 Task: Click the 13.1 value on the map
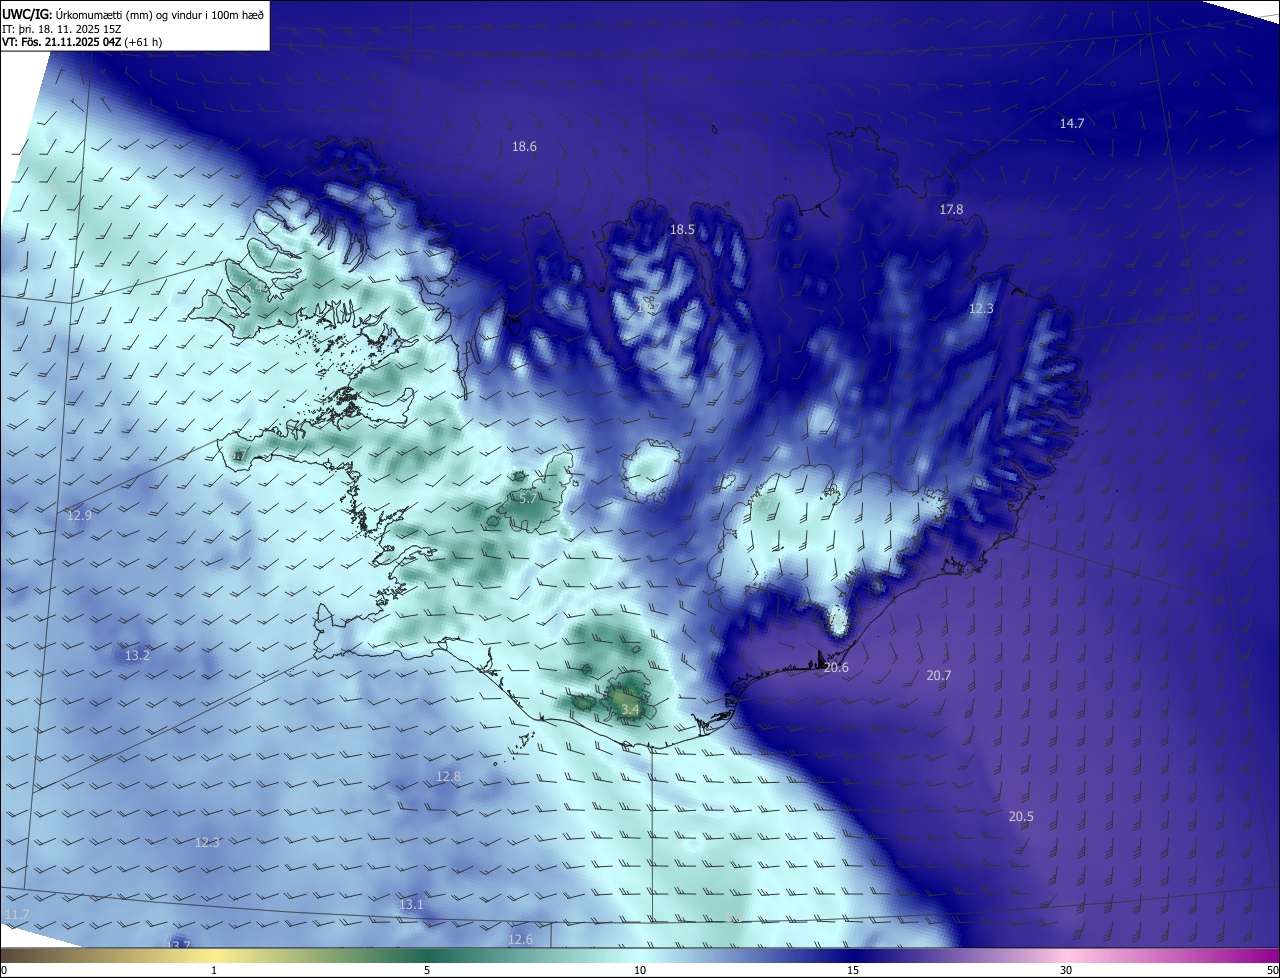(x=411, y=904)
